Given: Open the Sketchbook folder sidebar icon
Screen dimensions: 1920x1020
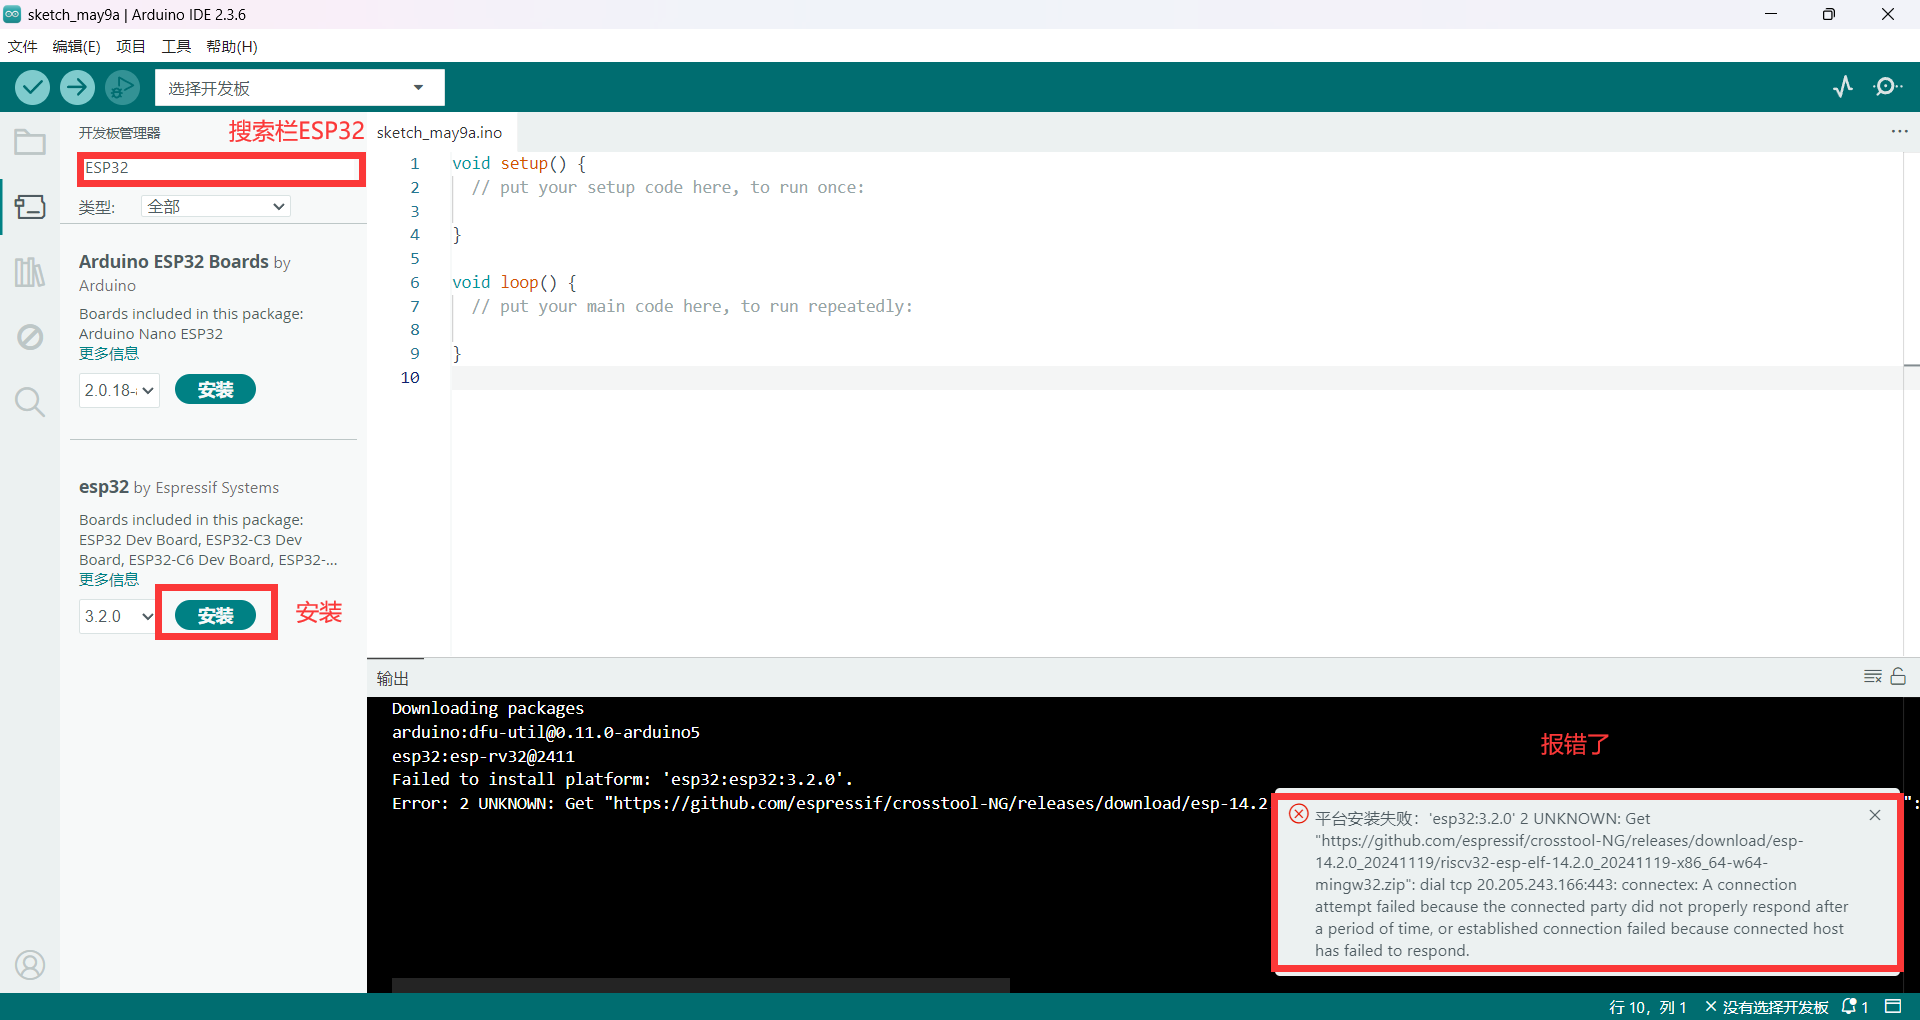Looking at the screenshot, I should 30,143.
